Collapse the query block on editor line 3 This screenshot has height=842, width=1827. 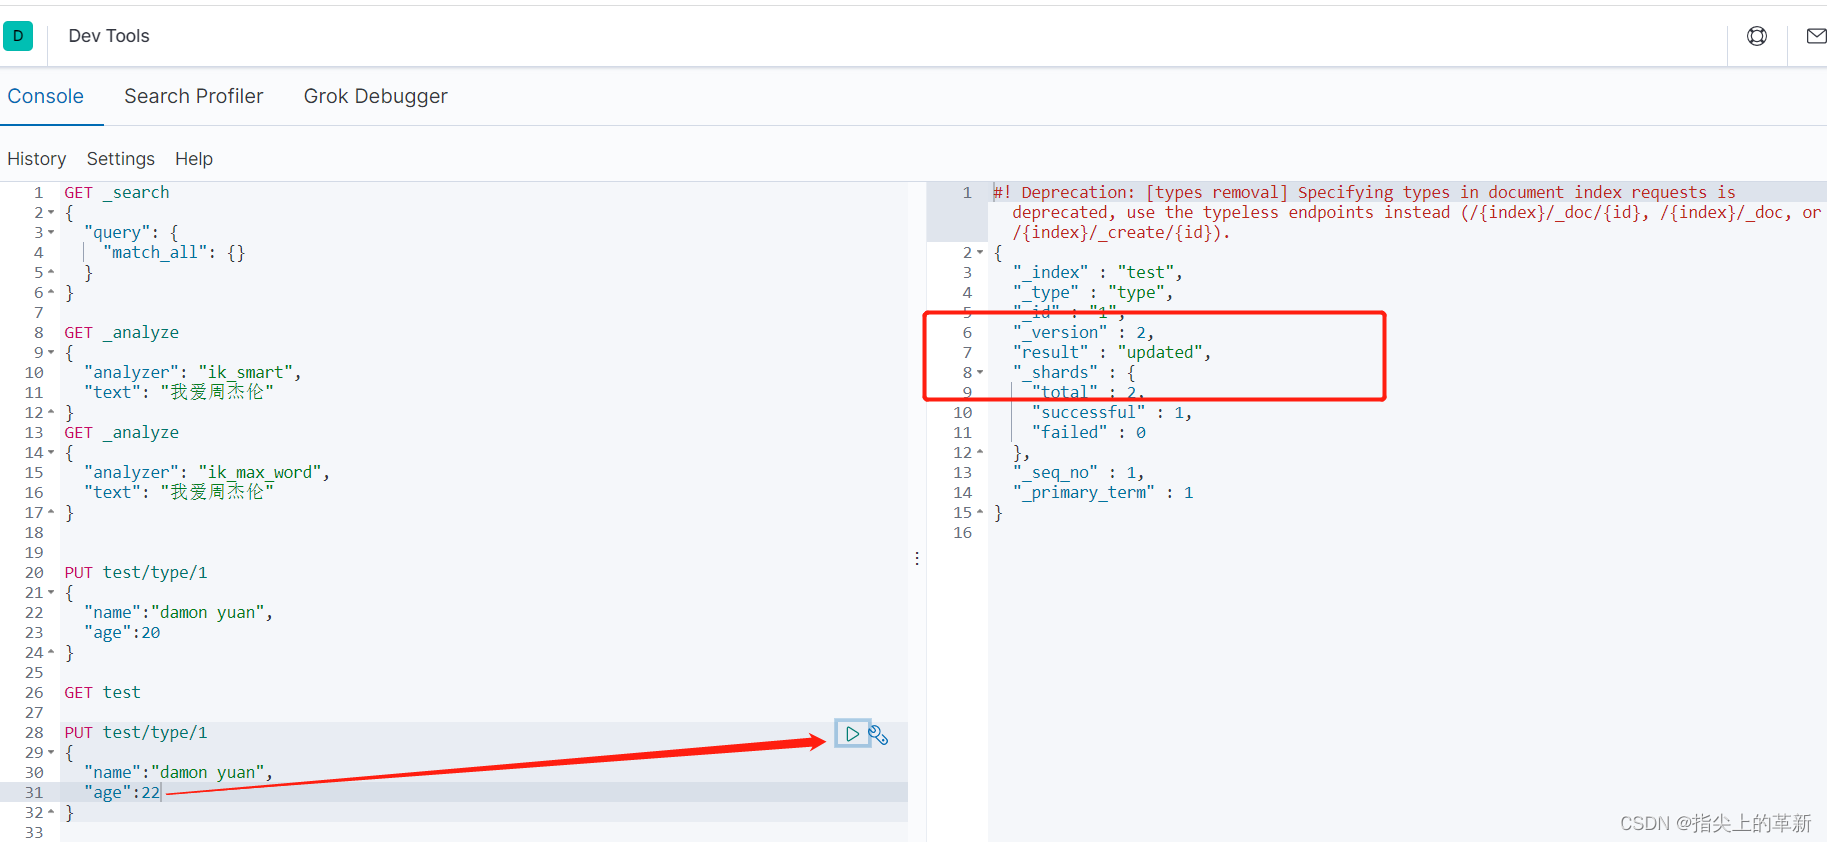click(x=51, y=233)
